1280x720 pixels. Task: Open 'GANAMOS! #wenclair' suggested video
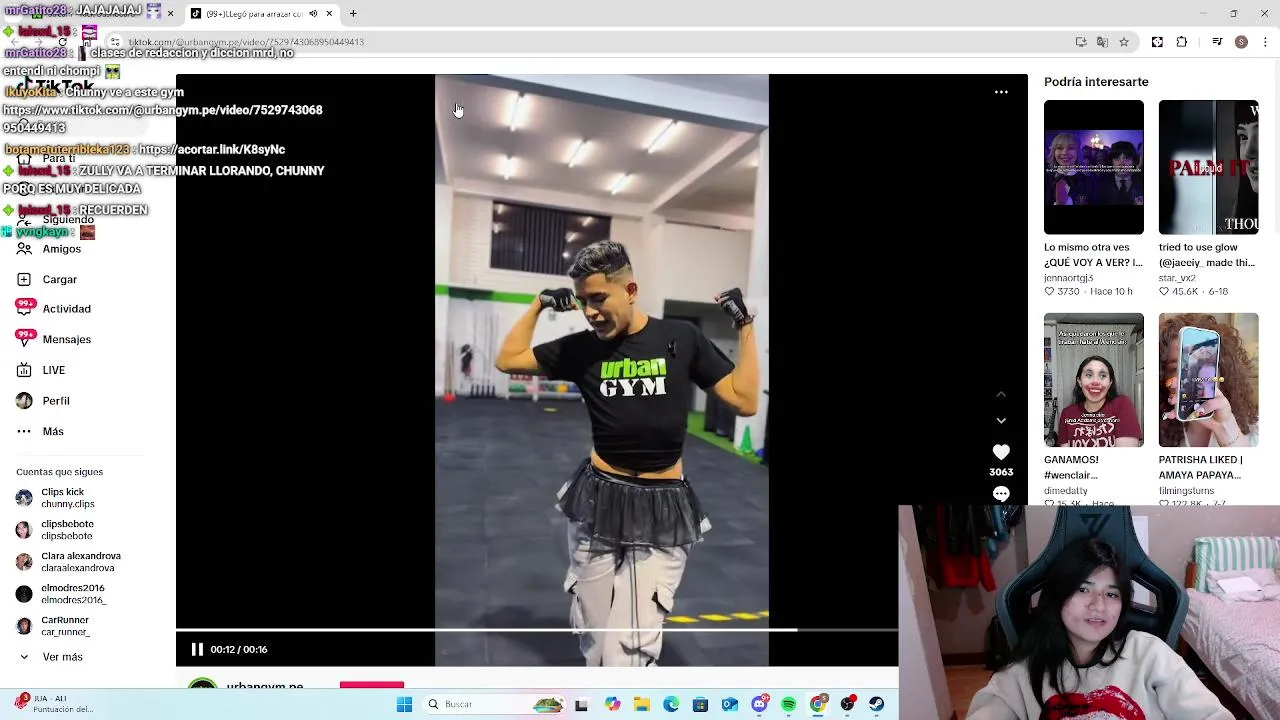1094,380
